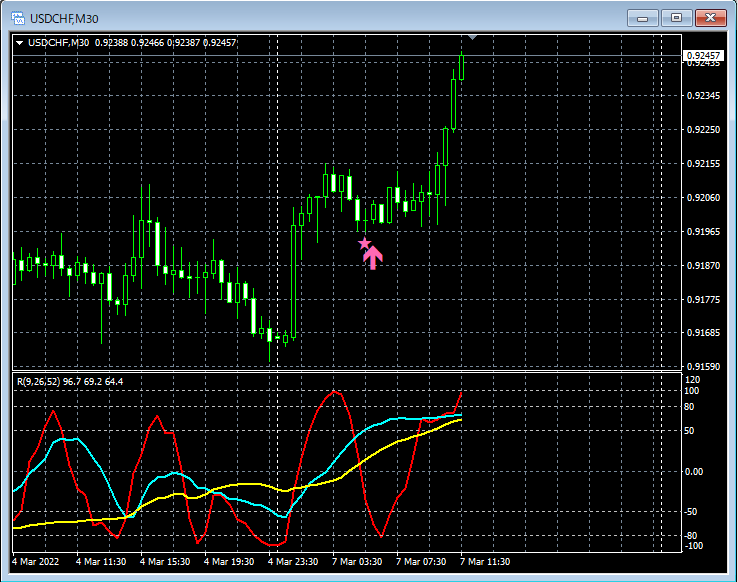Minimize the USDCHF,M30 chart window
This screenshot has width=738, height=582.
[642, 18]
